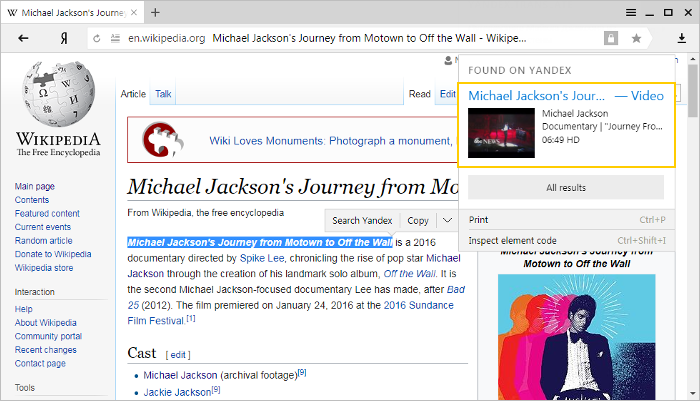Maximize the browser window
Image resolution: width=700 pixels, height=401 pixels.
click(668, 13)
